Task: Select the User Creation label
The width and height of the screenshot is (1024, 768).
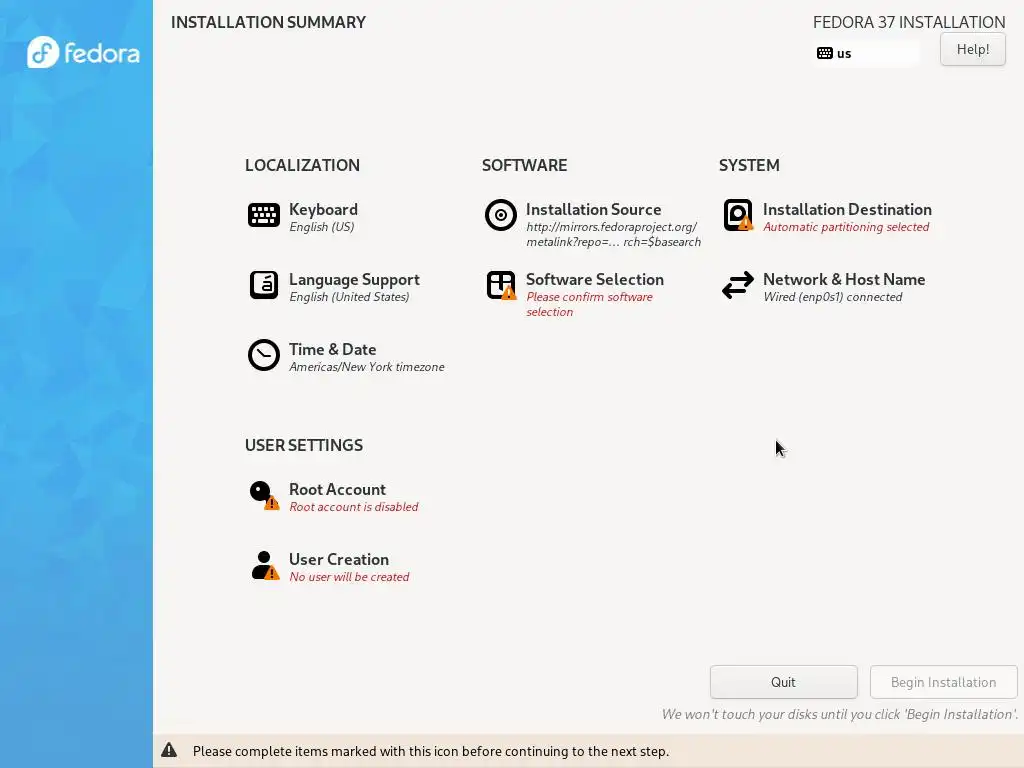Action: click(x=339, y=560)
